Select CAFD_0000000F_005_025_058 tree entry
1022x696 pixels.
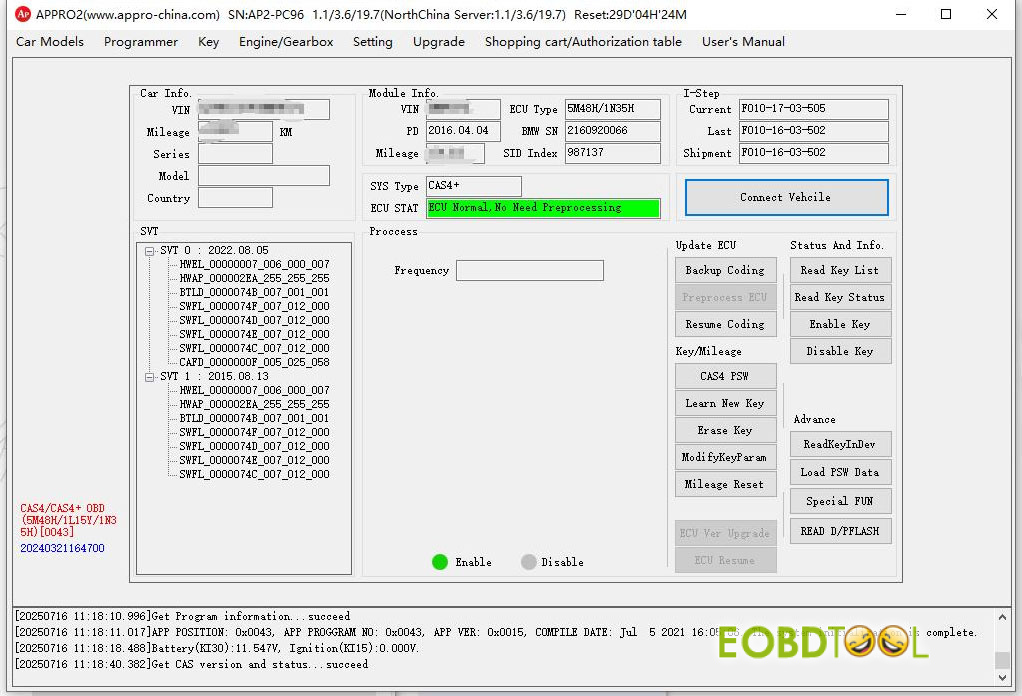(254, 362)
